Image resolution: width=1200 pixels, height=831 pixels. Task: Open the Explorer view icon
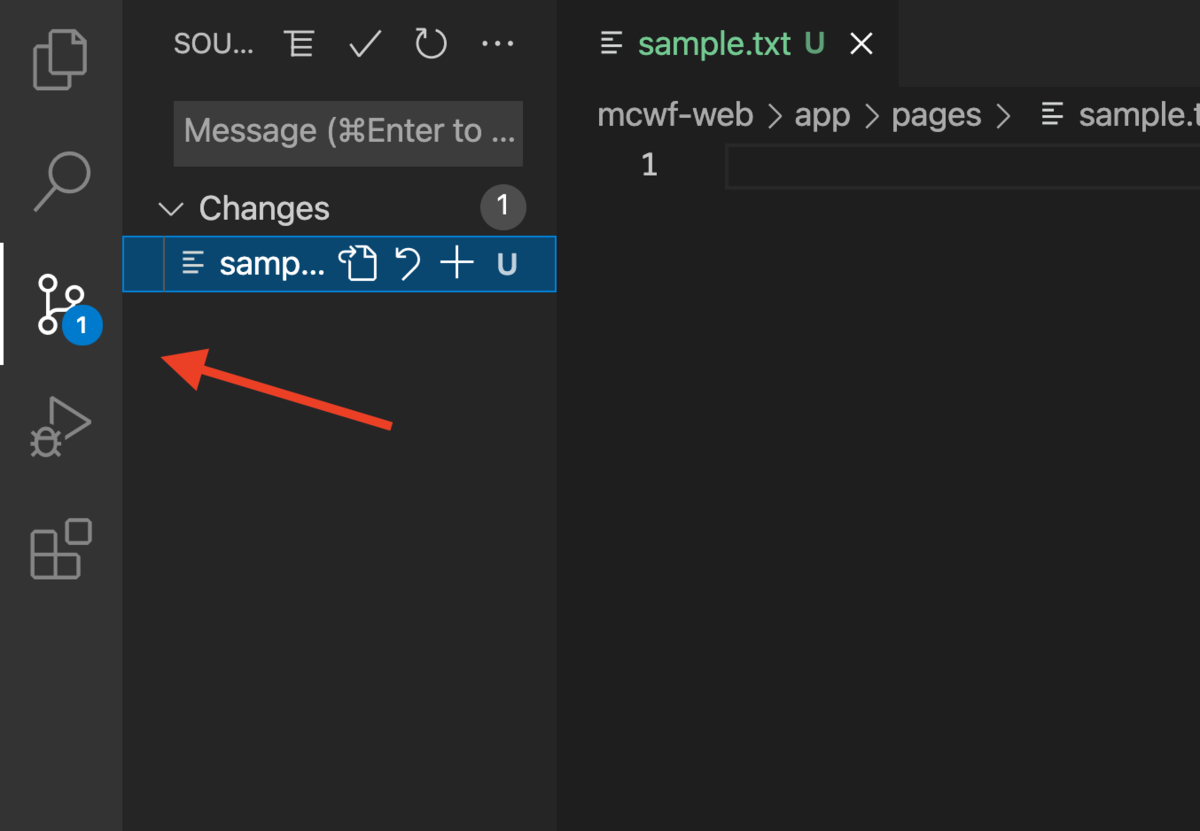click(x=60, y=60)
